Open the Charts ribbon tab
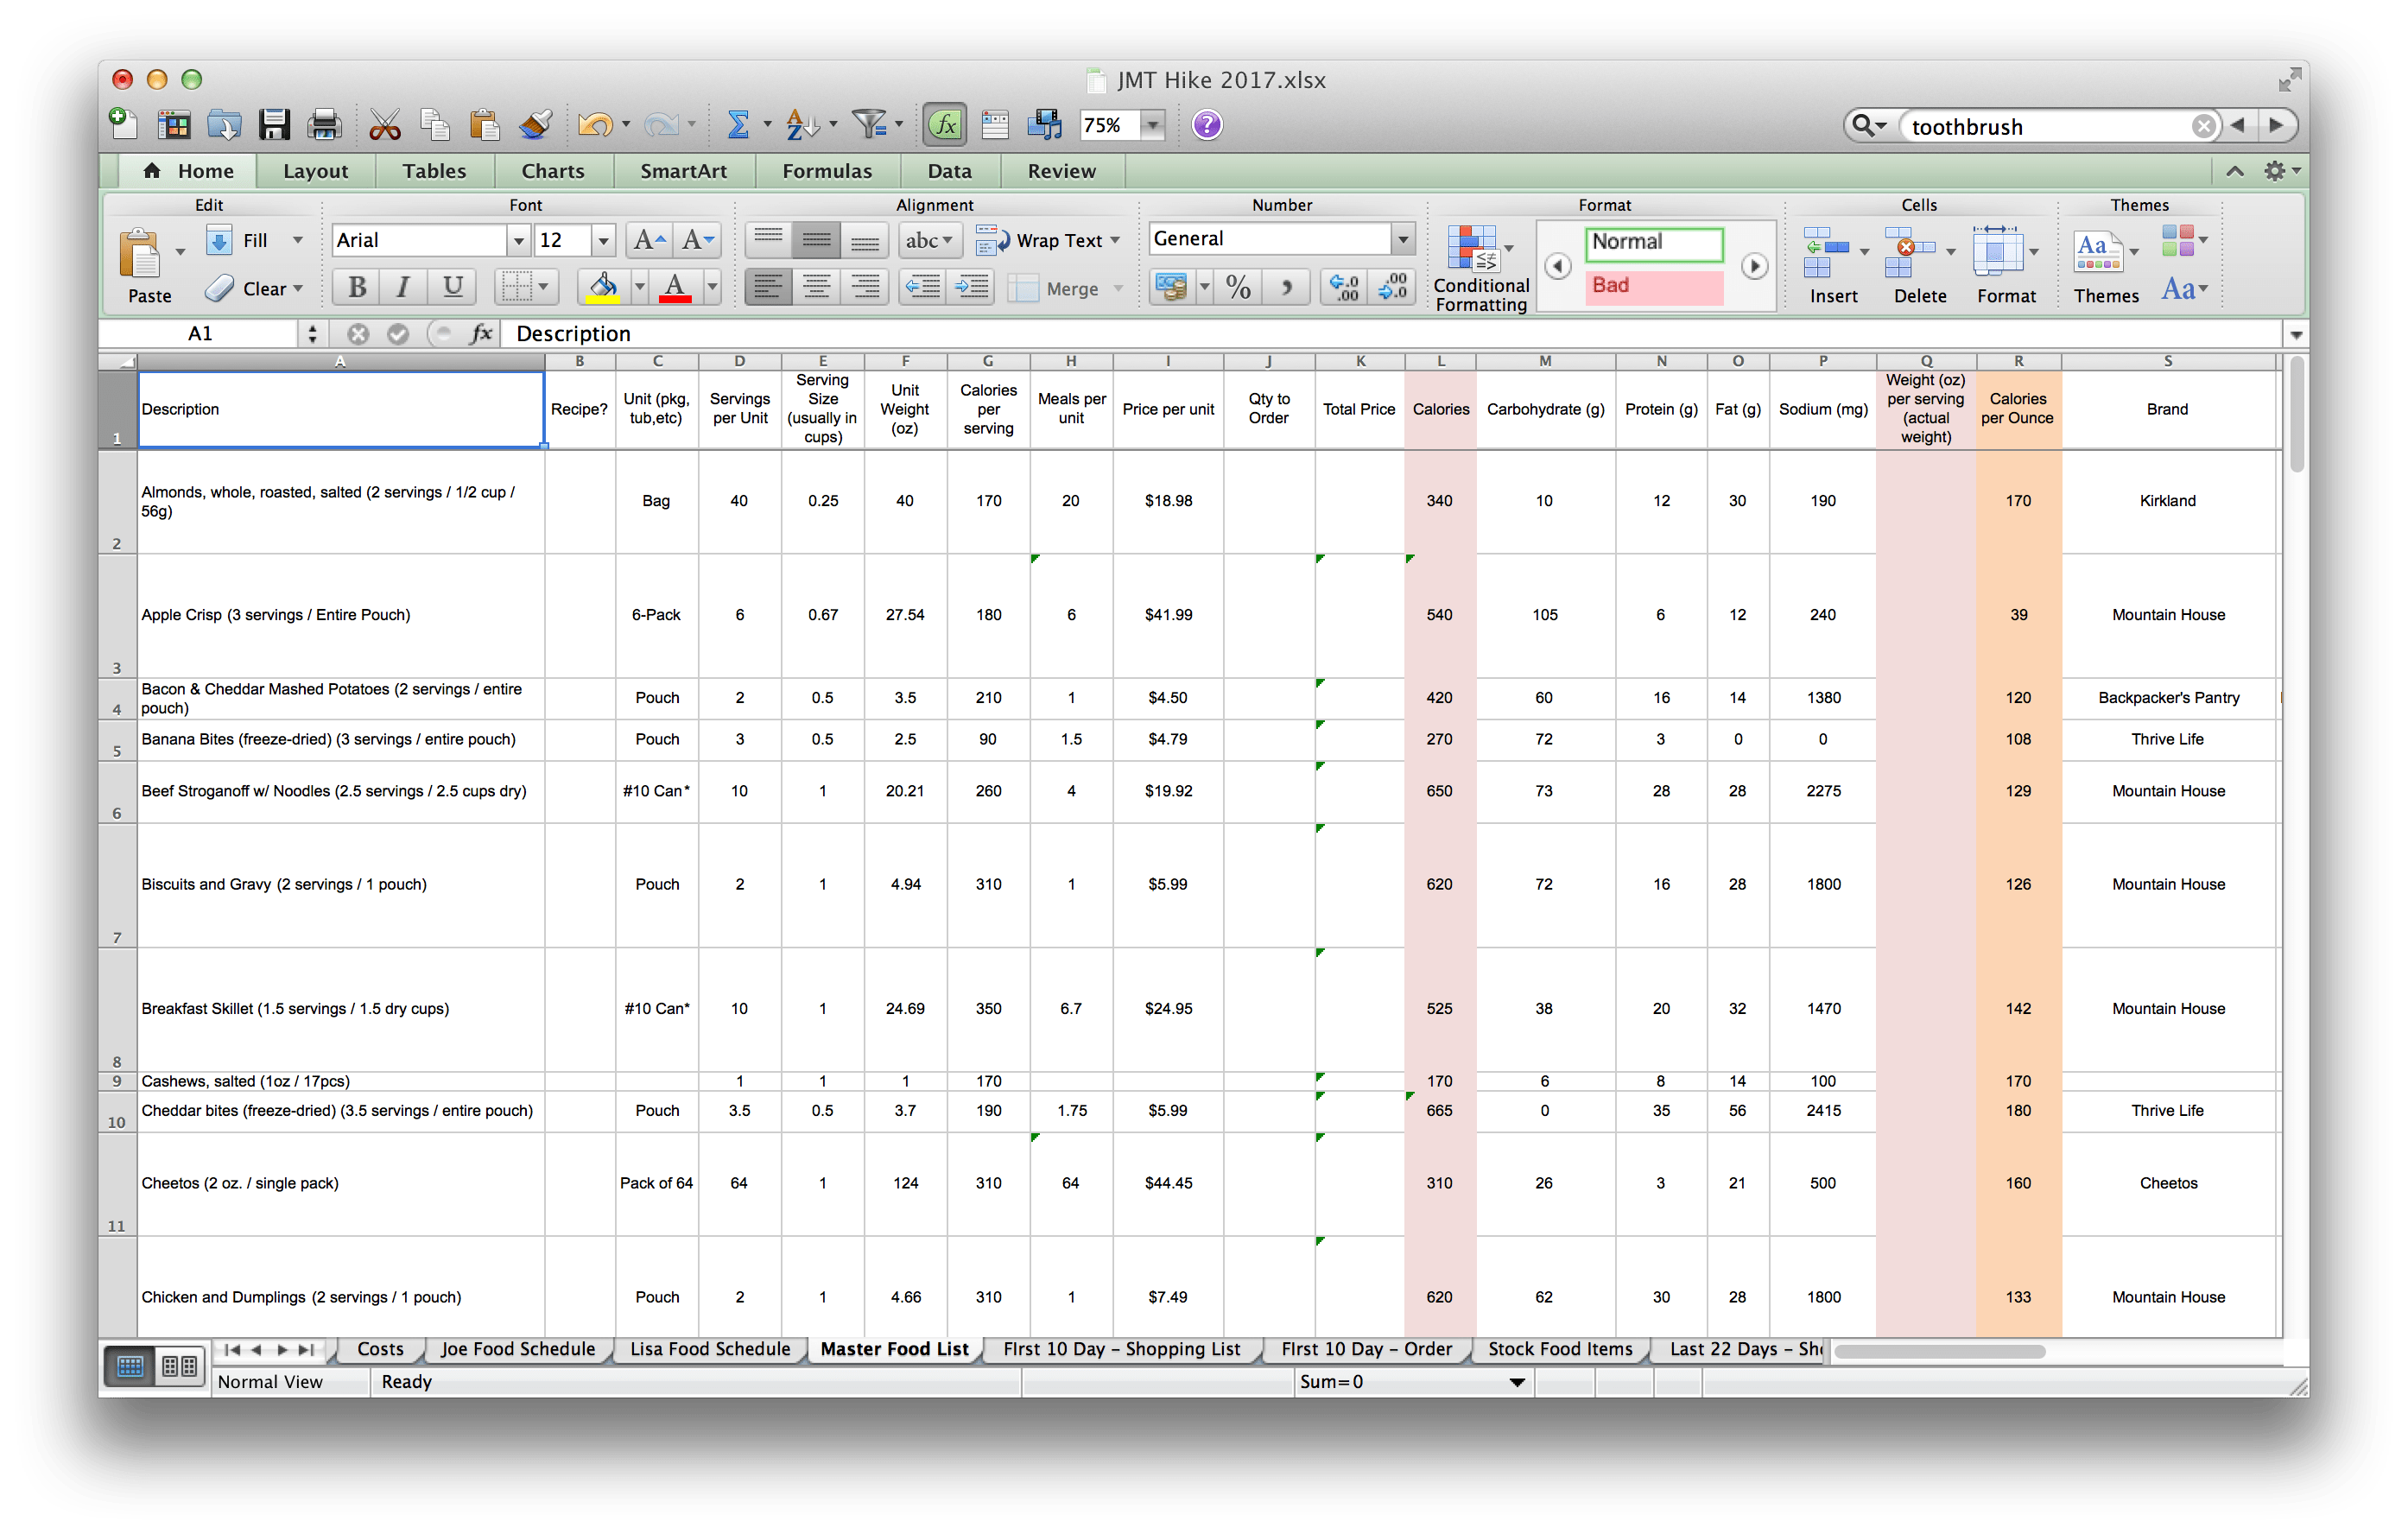Viewport: 2408px width, 1534px height. click(553, 171)
